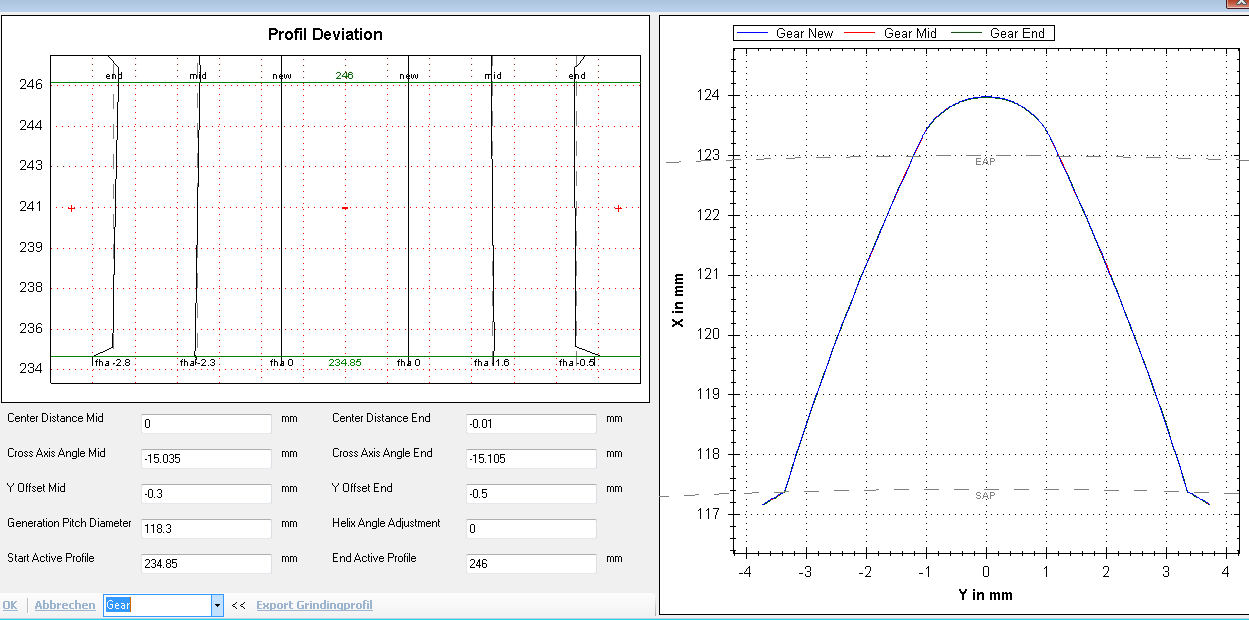
Task: Edit the Start Active Profile input field
Action: (207, 563)
